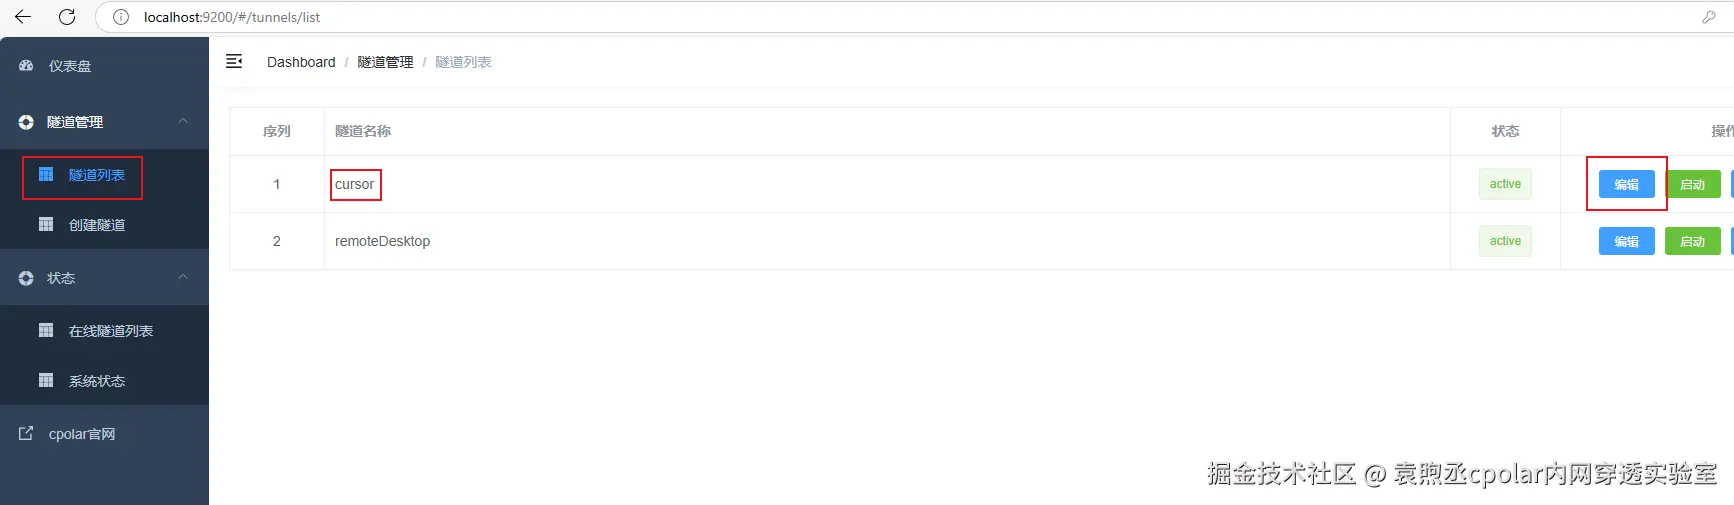The image size is (1734, 505).
Task: Open 隧道列表 in the sidebar
Action: tap(96, 175)
